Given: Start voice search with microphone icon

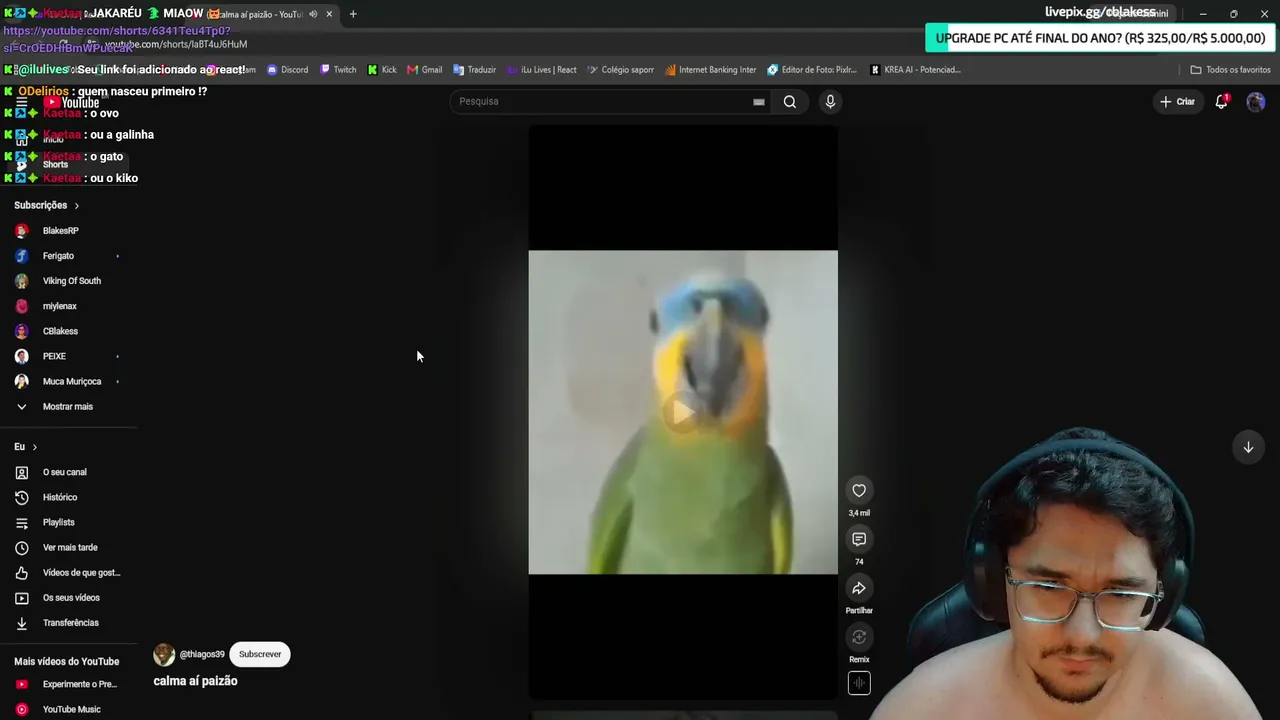Looking at the screenshot, I should coord(830,101).
